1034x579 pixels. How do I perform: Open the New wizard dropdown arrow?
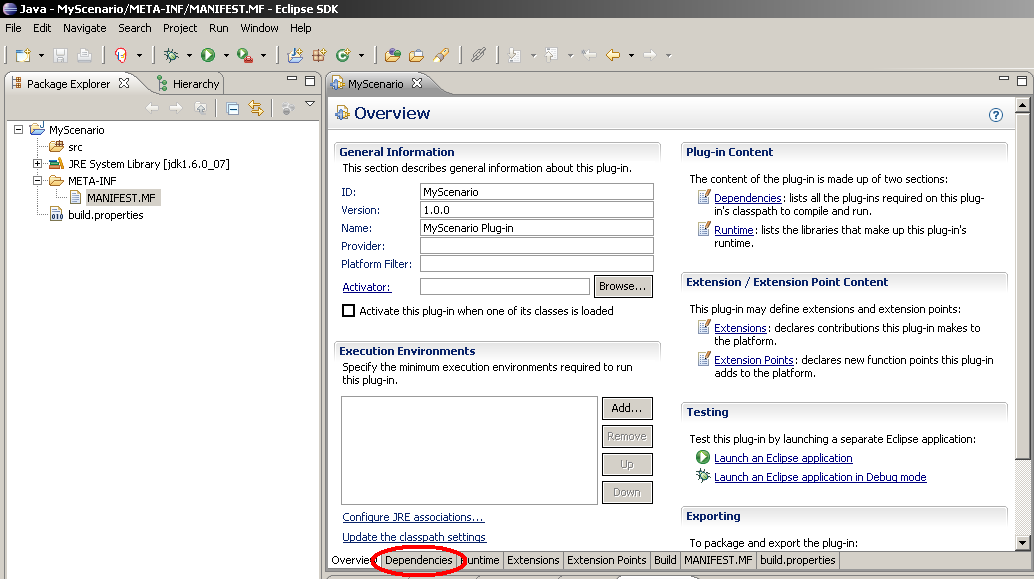pyautogui.click(x=41, y=56)
